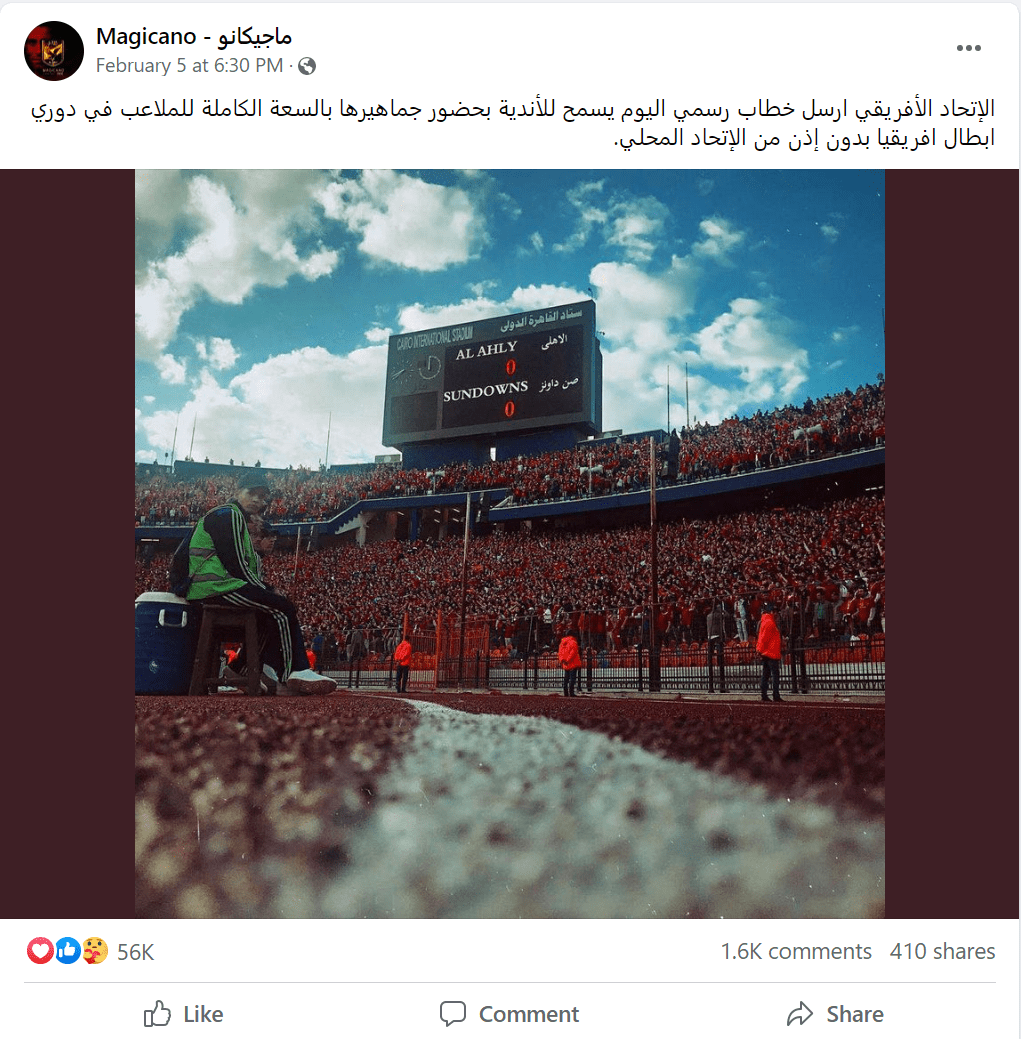This screenshot has height=1039, width=1021.
Task: Show the 1.6K comments
Action: pyautogui.click(x=796, y=951)
